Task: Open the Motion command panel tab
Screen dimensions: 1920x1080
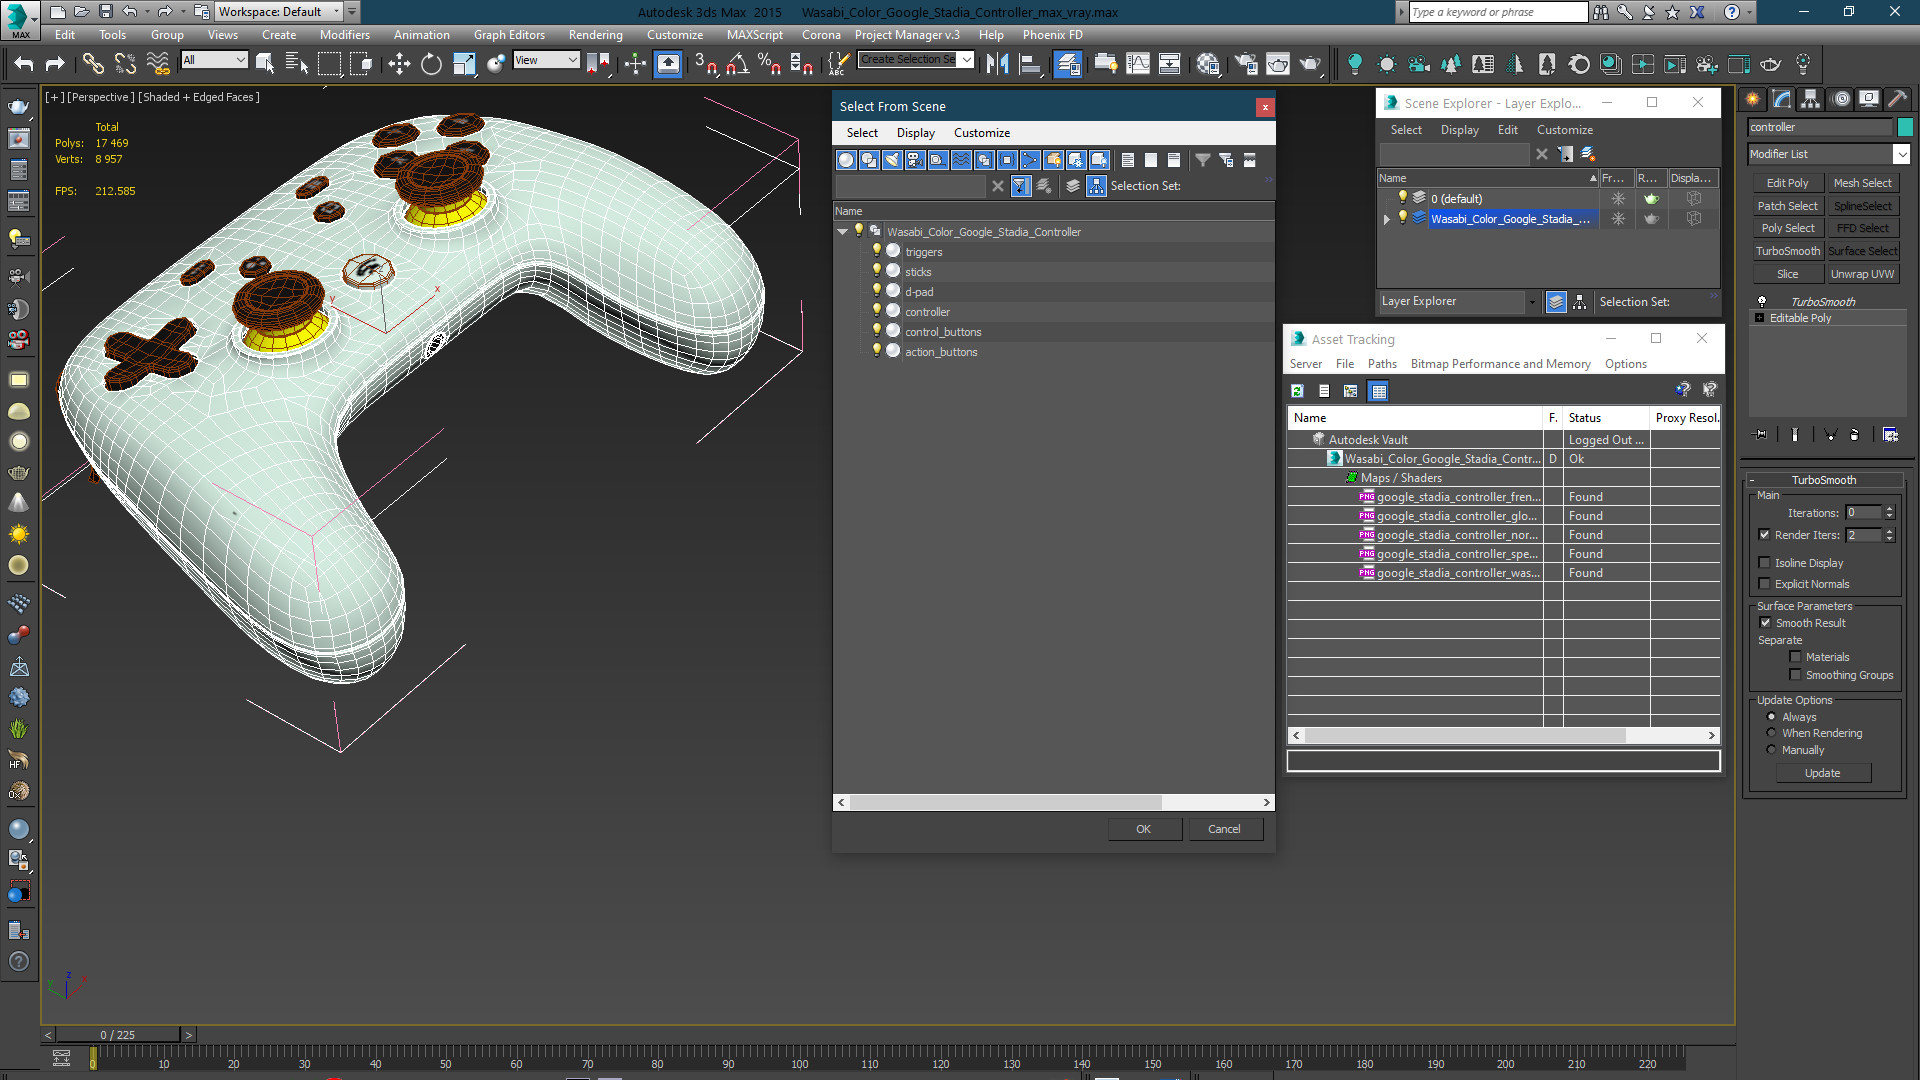Action: point(1841,99)
